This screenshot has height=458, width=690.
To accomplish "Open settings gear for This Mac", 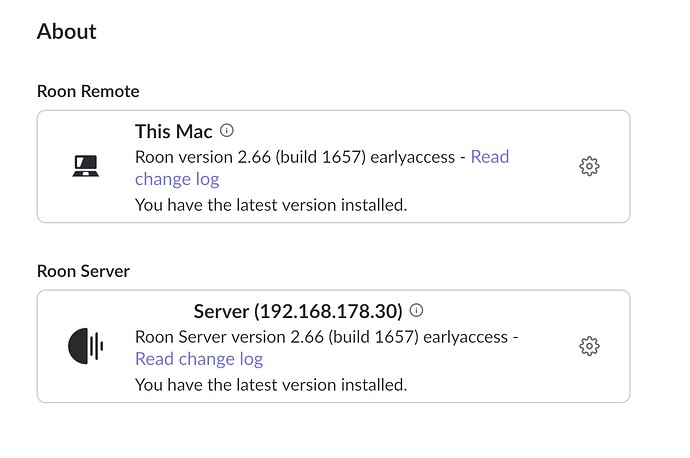I will pyautogui.click(x=589, y=166).
